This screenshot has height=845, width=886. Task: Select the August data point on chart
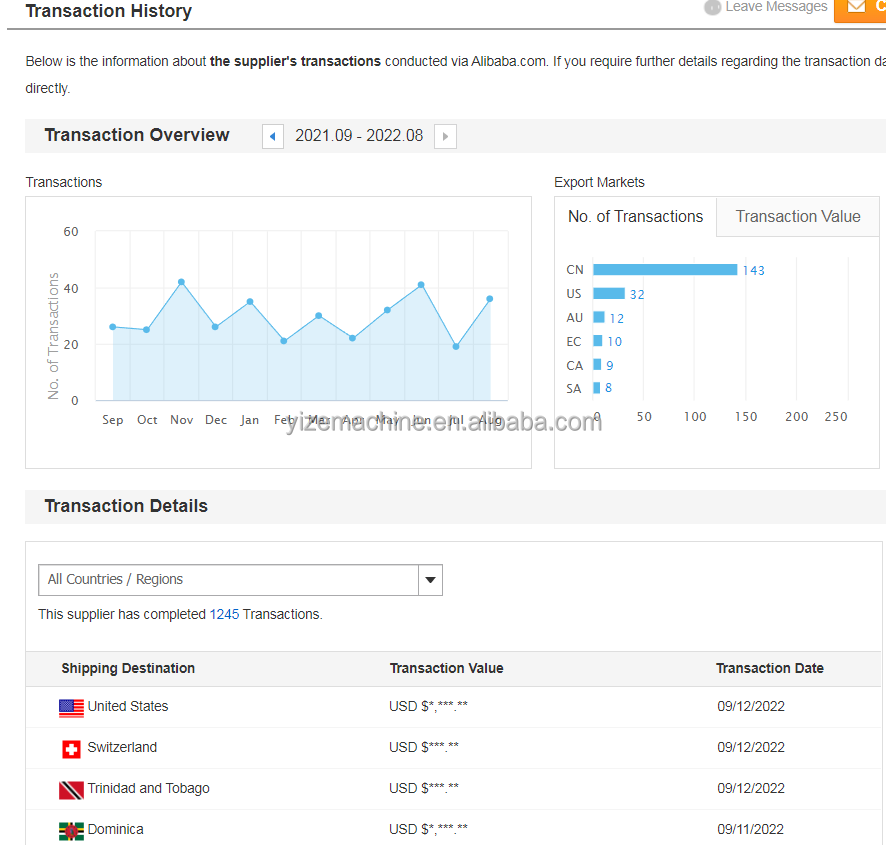[x=490, y=298]
